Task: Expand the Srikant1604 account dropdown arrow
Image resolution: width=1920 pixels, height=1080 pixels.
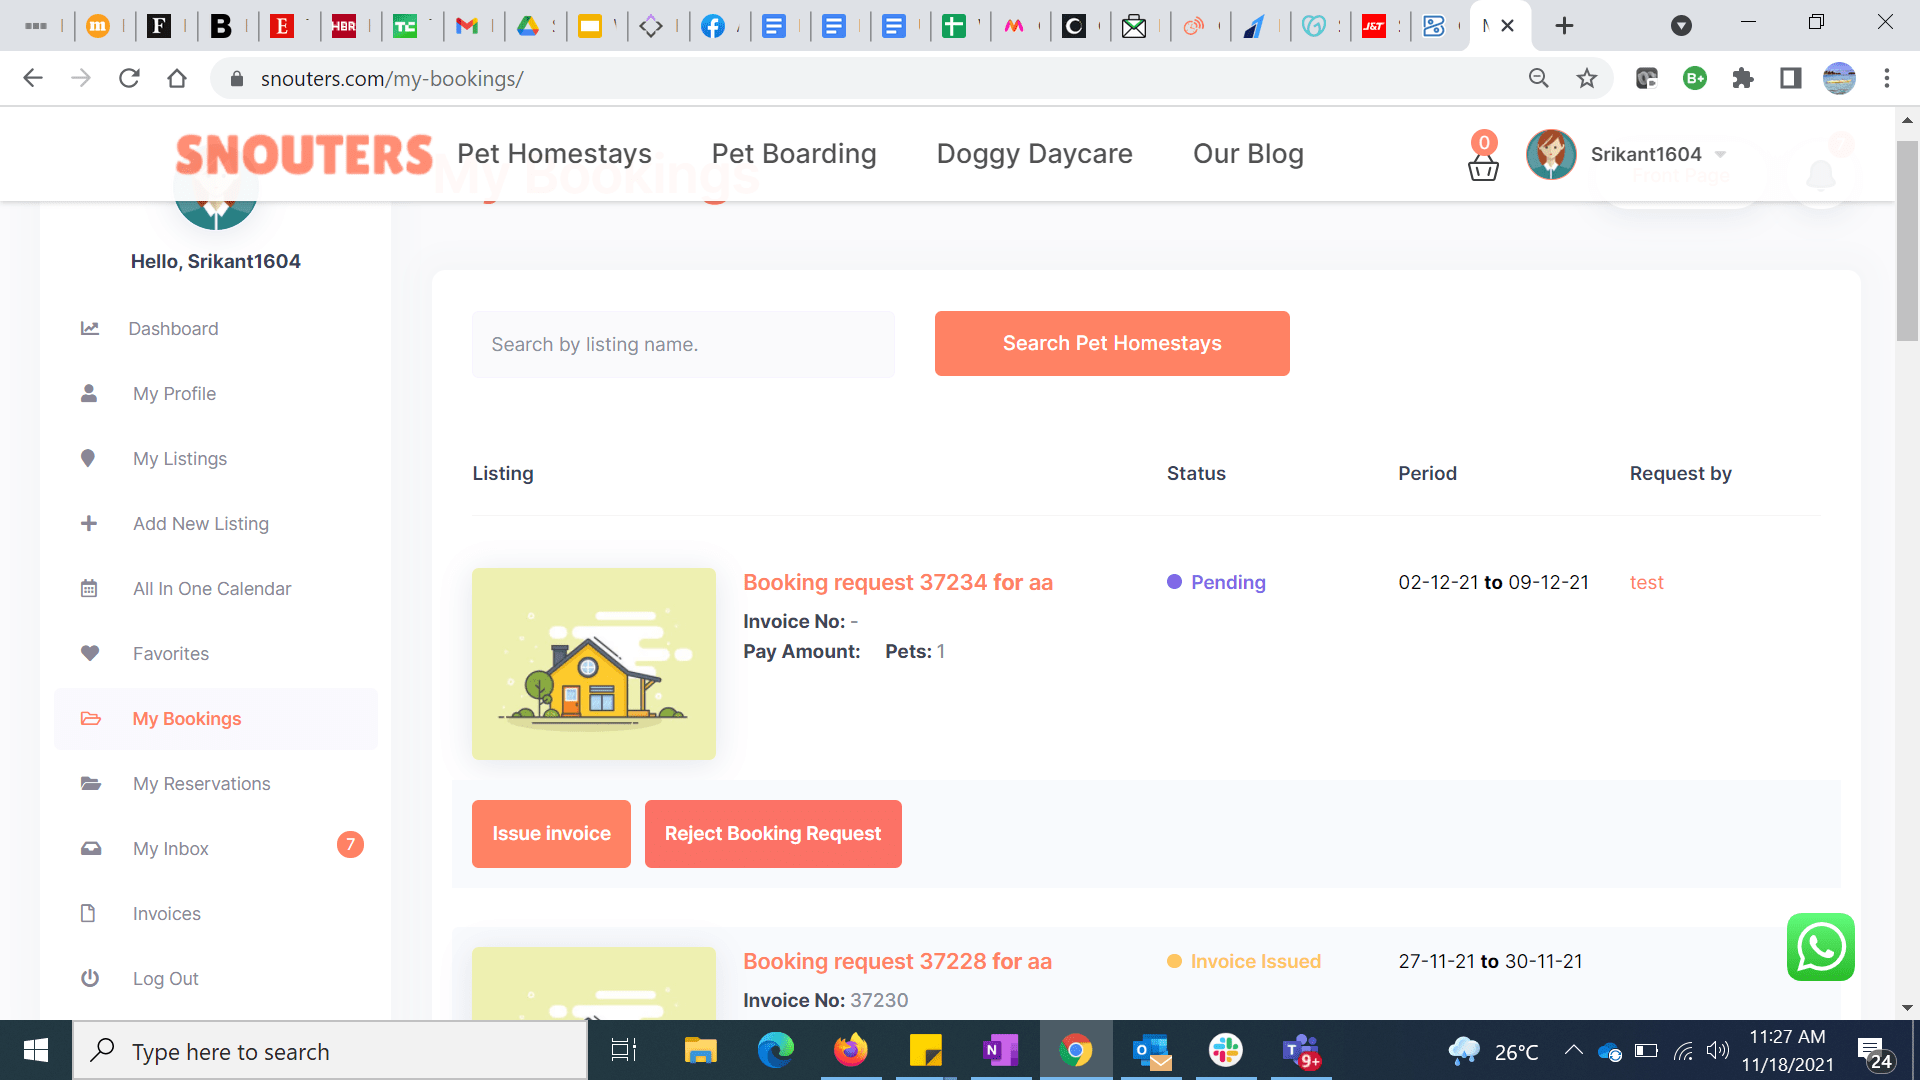Action: tap(1720, 154)
